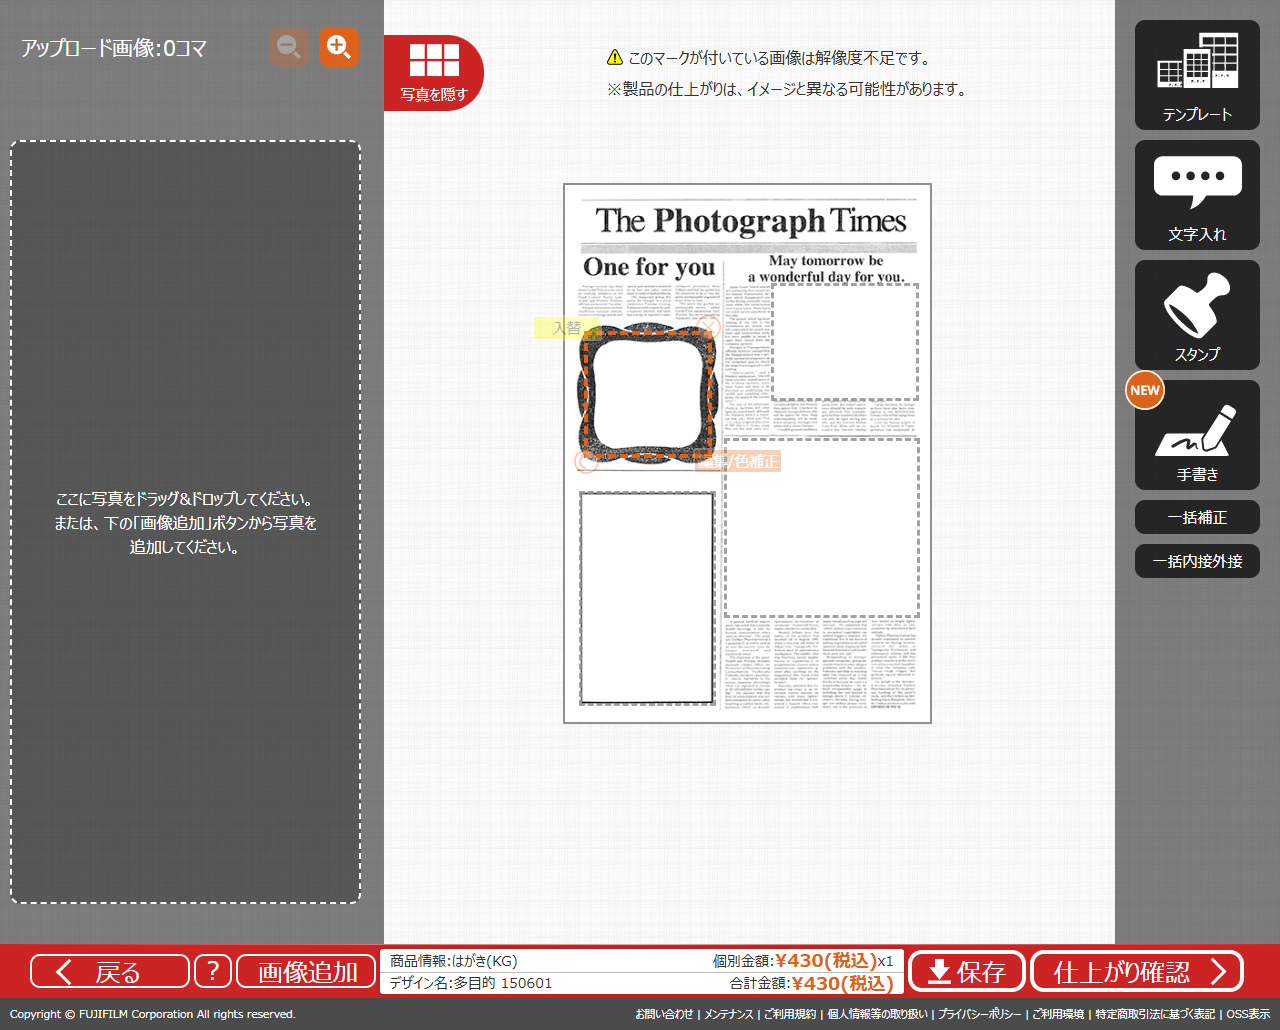Image resolution: width=1280 pixels, height=1030 pixels.
Task: Select the スタンプ stamp tool
Action: click(1197, 315)
